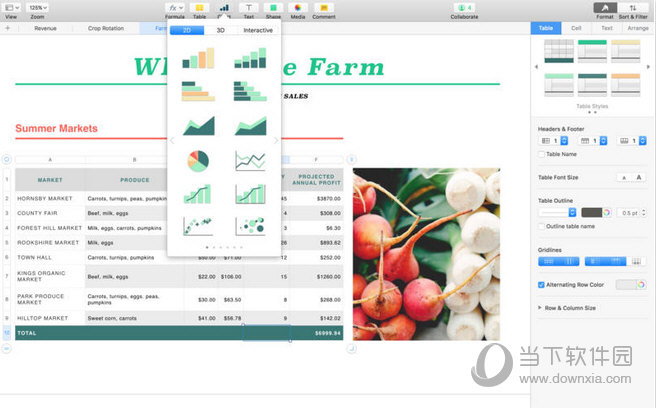The image size is (656, 408).
Task: Open the Cell inspector tab
Action: coord(576,28)
